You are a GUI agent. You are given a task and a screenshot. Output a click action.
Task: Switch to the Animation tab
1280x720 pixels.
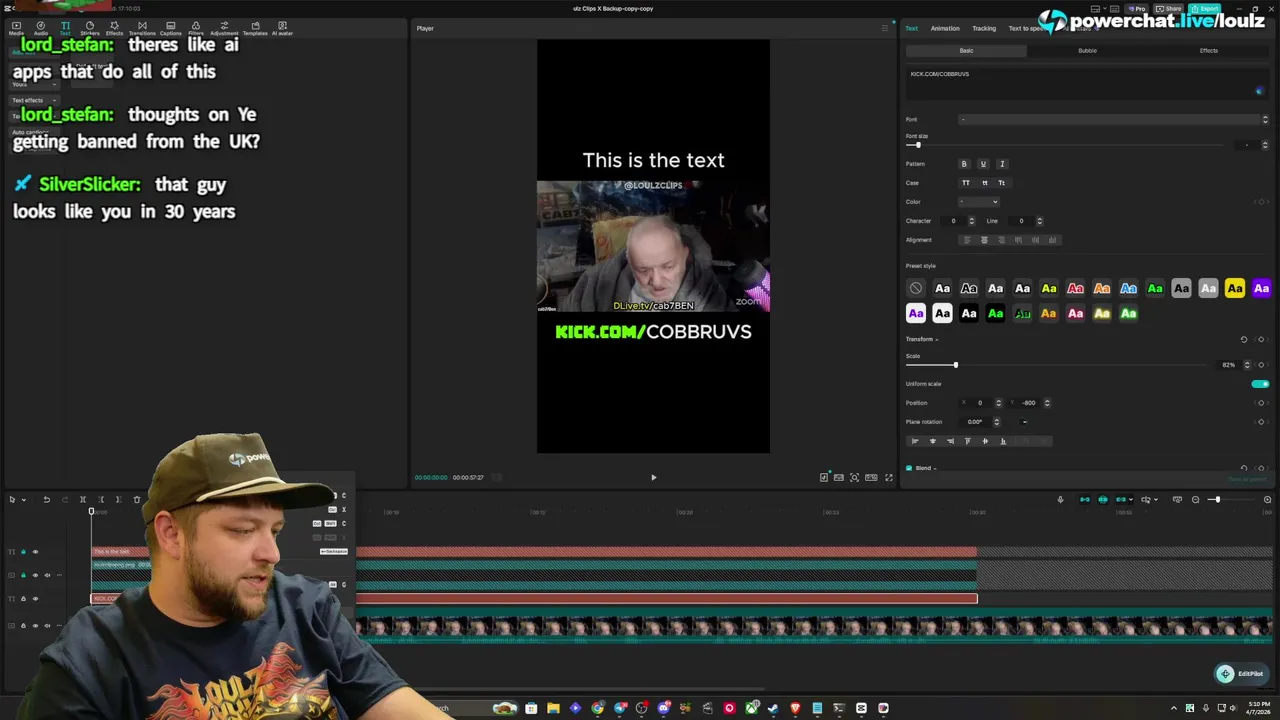click(945, 28)
